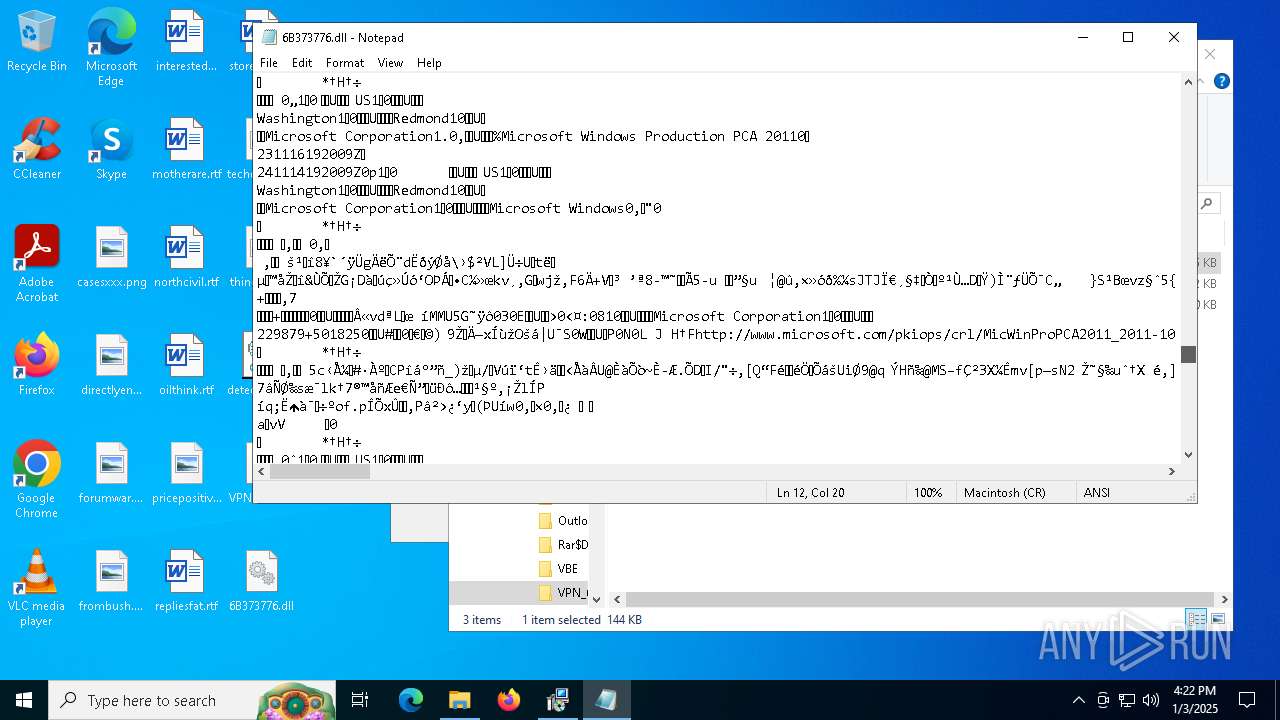Select 6B373776.dll file on desktop
This screenshot has width=1280, height=720.
[x=261, y=582]
